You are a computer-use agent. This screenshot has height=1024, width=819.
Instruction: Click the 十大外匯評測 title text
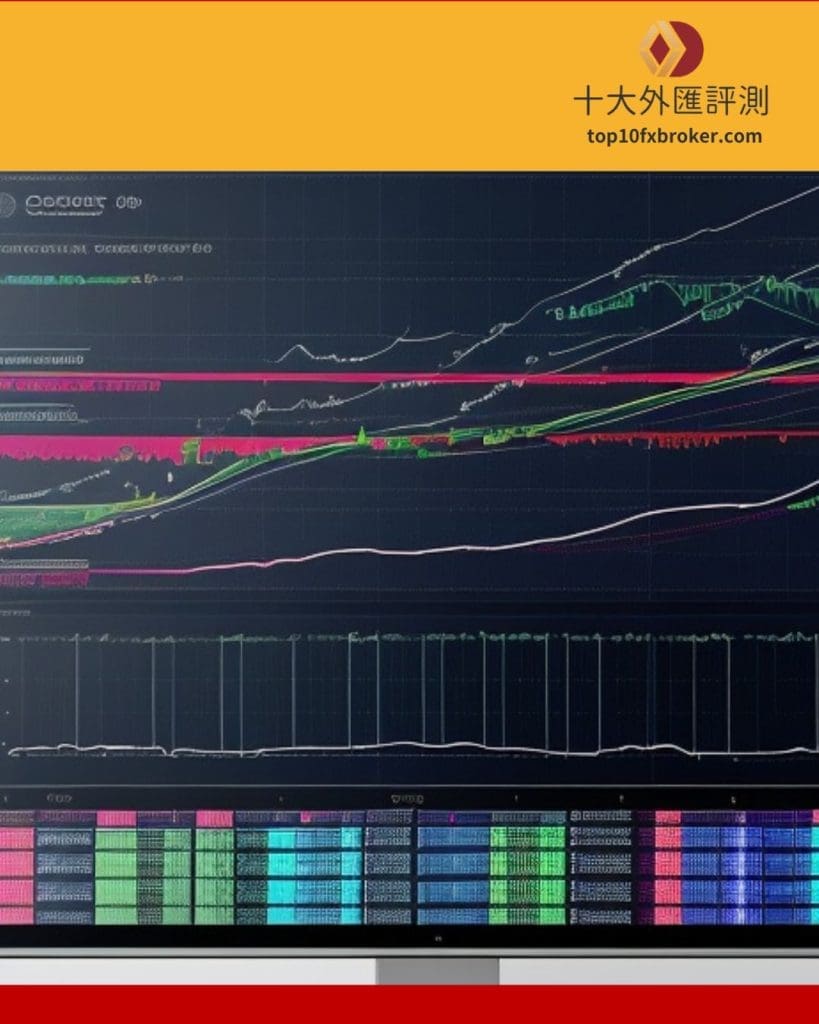(671, 101)
